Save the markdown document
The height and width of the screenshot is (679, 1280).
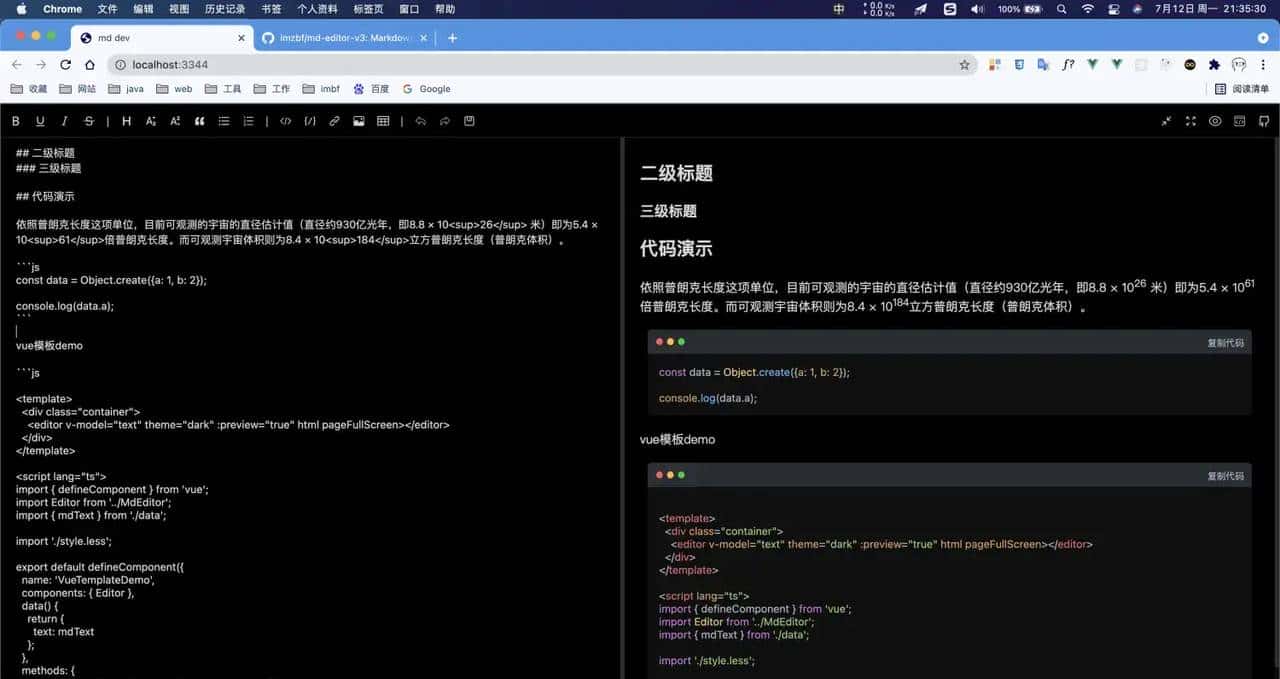pyautogui.click(x=468, y=121)
